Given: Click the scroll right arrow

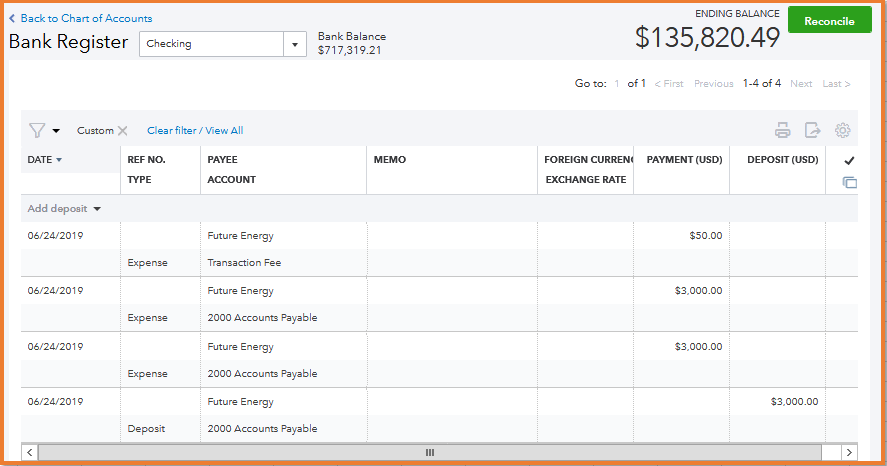Looking at the screenshot, I should (849, 452).
